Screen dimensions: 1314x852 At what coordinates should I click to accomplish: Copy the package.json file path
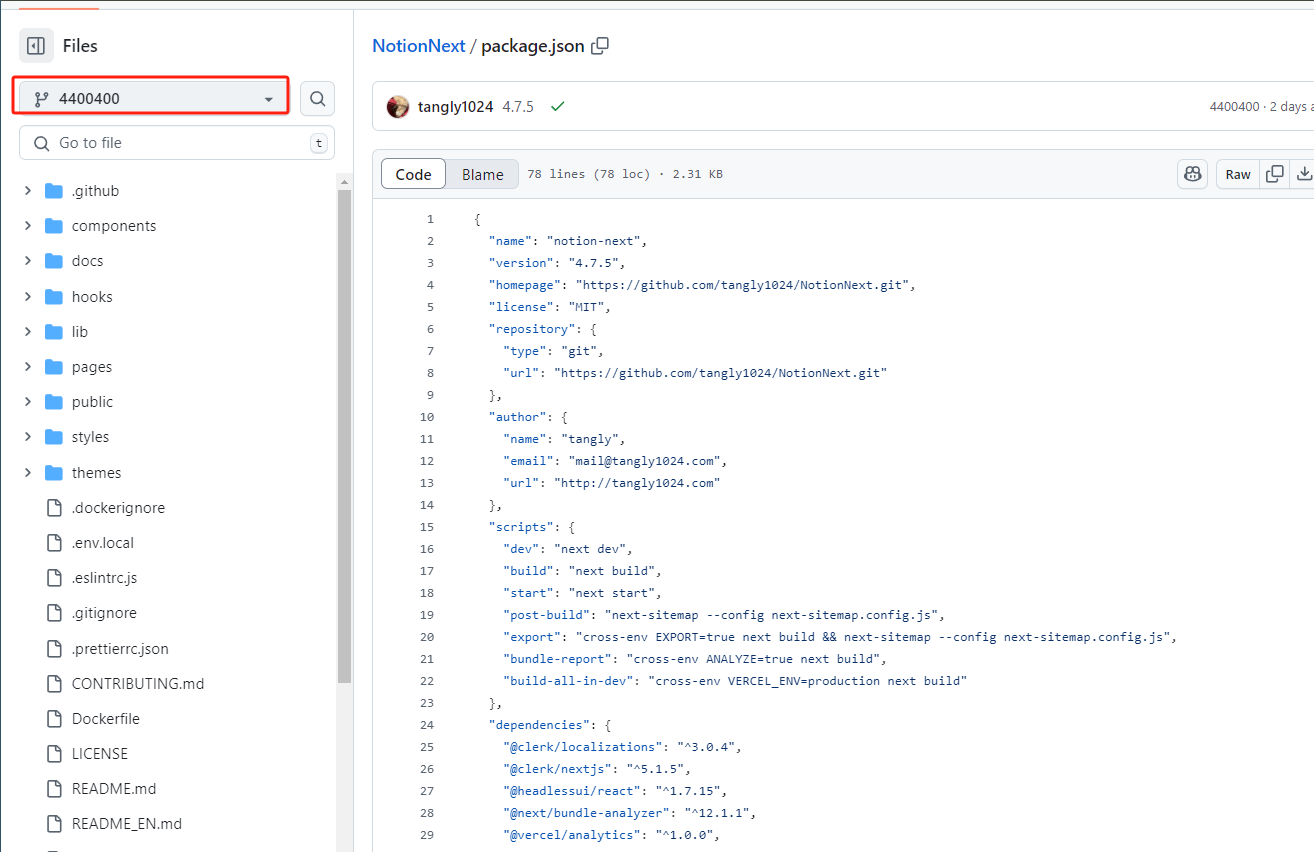tap(600, 46)
